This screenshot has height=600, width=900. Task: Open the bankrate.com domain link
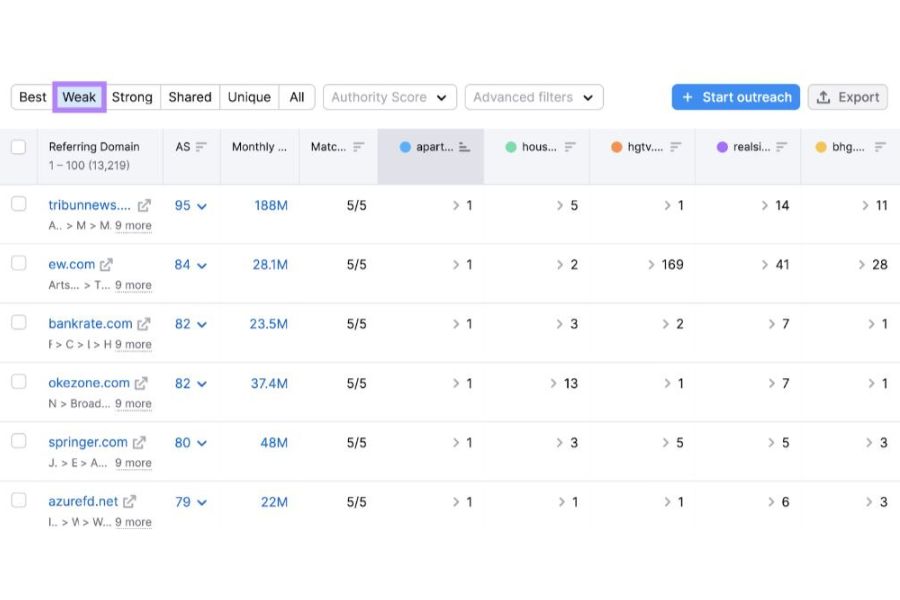90,324
